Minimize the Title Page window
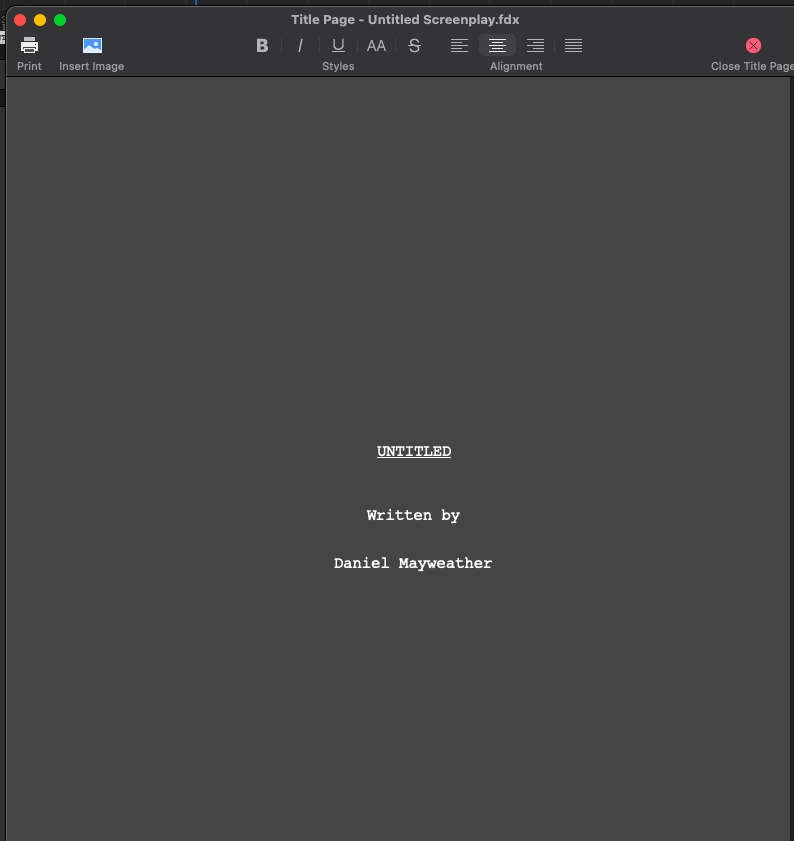The width and height of the screenshot is (794, 841). pos(40,20)
